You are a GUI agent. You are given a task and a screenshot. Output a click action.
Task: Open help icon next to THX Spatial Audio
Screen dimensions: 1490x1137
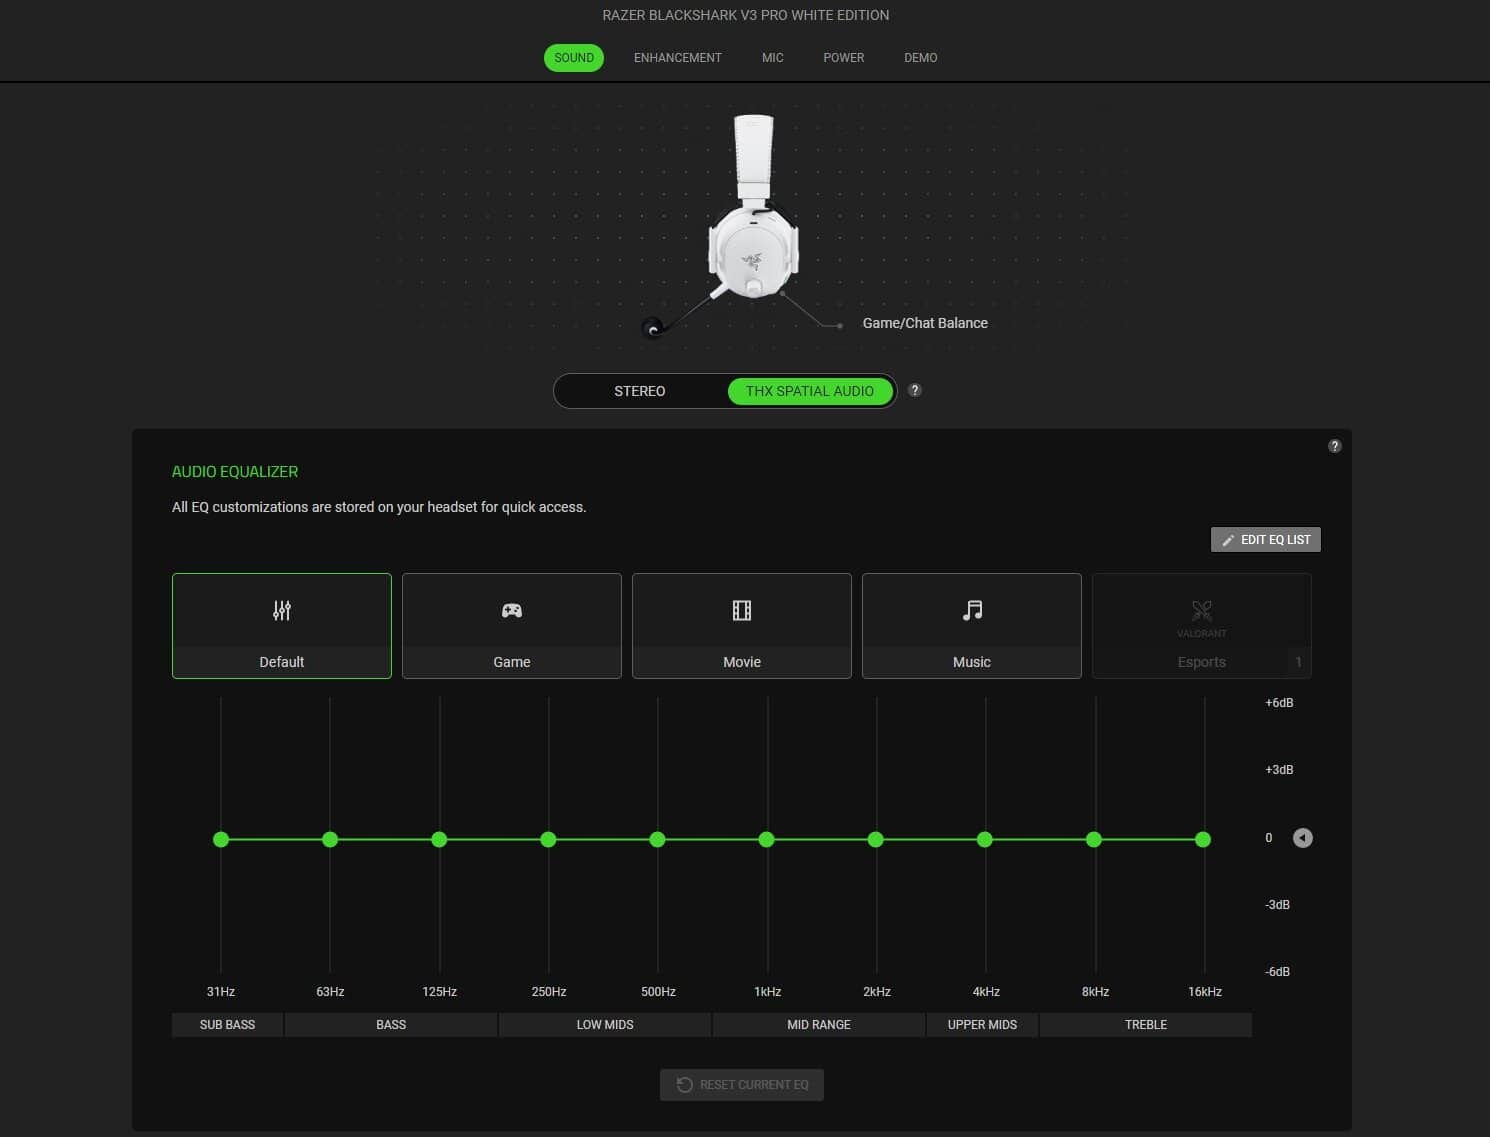pos(915,390)
